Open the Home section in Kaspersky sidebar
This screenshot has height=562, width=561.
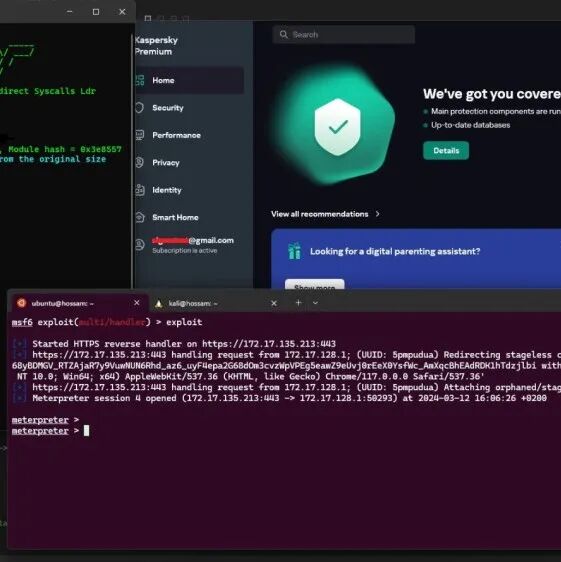[x=189, y=80]
